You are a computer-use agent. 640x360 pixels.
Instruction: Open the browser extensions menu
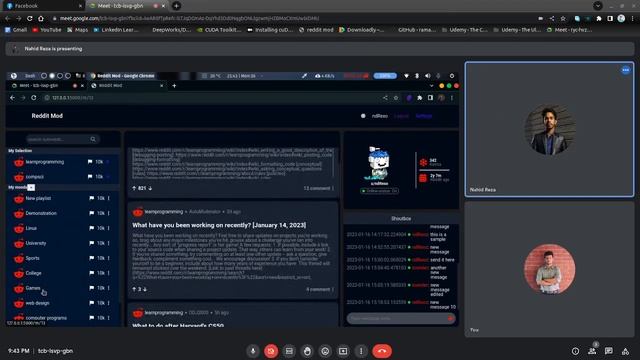(x=599, y=18)
